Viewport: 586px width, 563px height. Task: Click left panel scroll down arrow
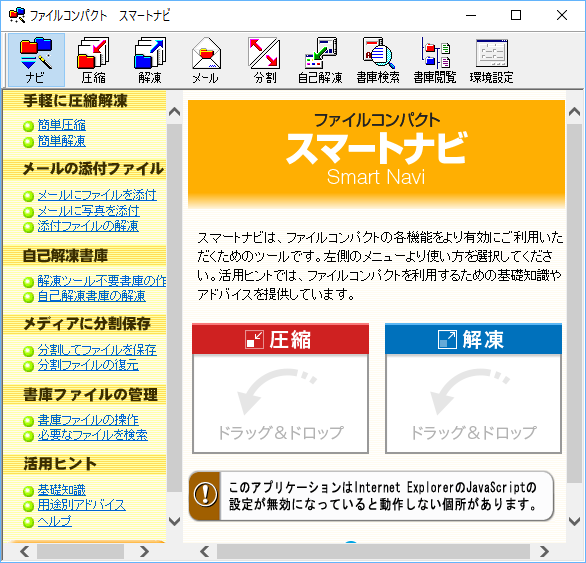pos(175,521)
